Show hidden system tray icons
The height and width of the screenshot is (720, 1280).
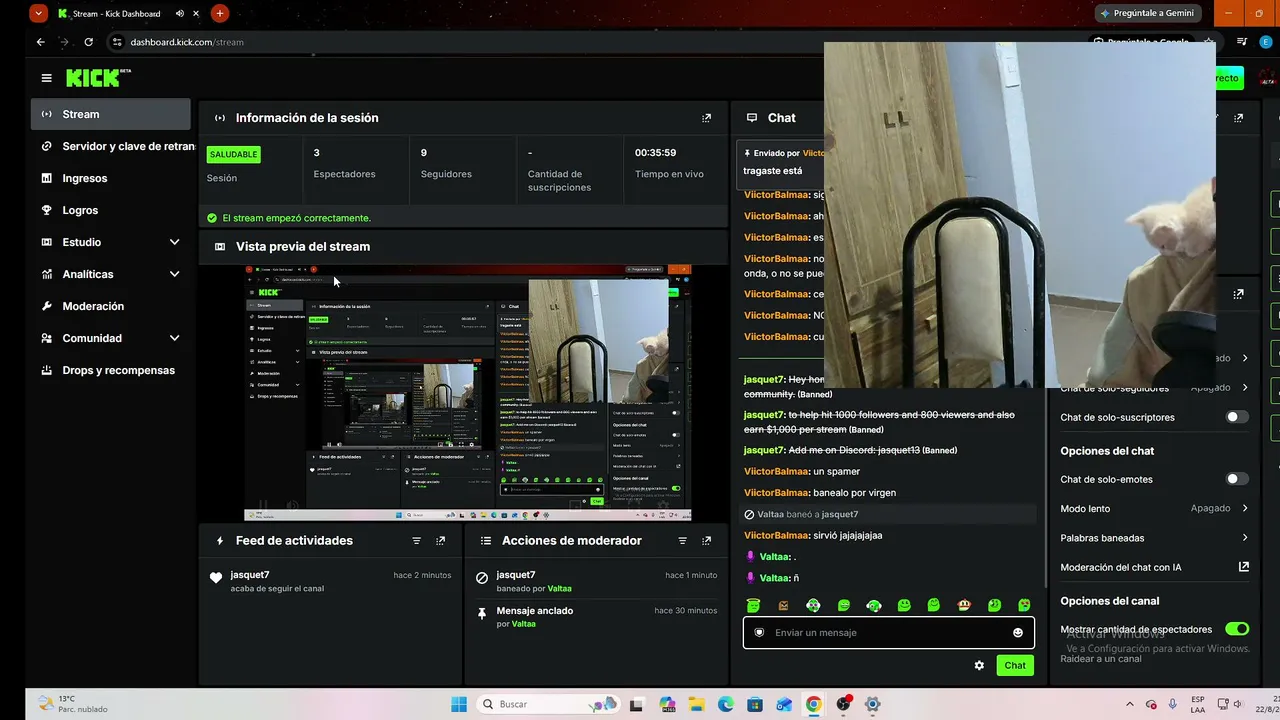pos(1130,704)
